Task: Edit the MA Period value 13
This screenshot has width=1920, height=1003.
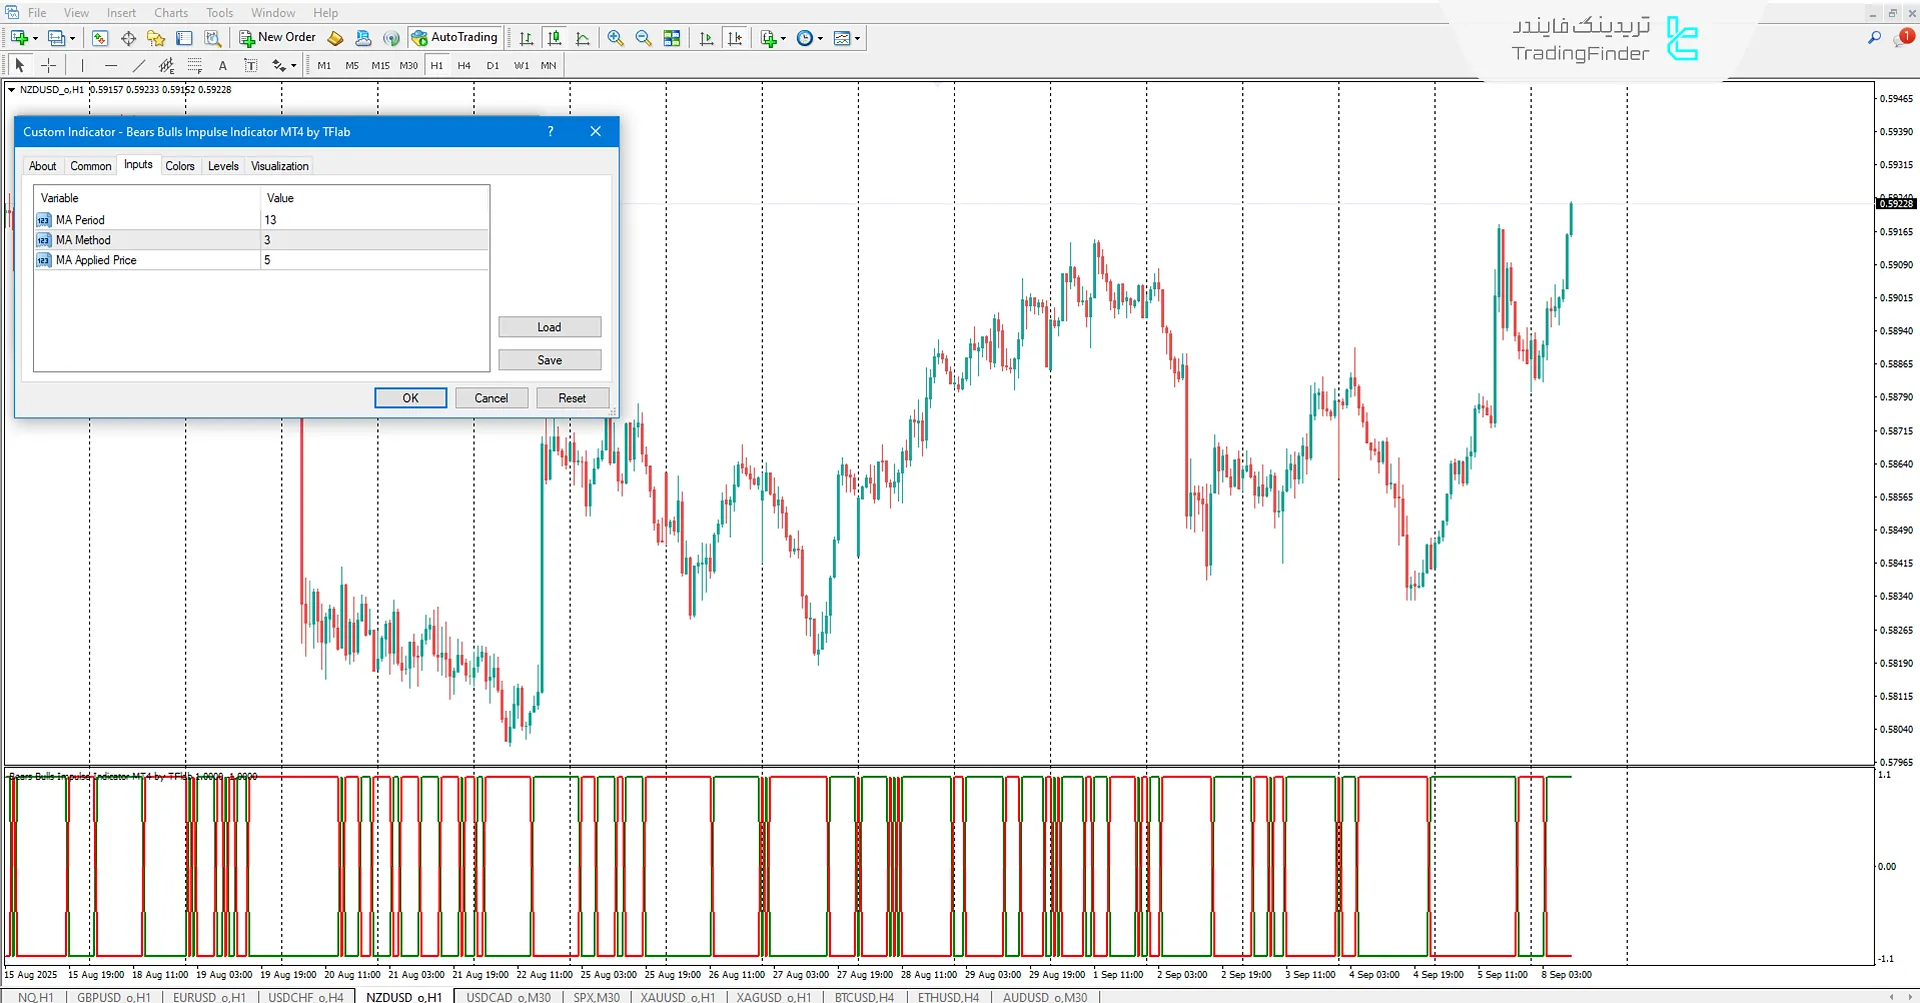Action: [x=330, y=219]
